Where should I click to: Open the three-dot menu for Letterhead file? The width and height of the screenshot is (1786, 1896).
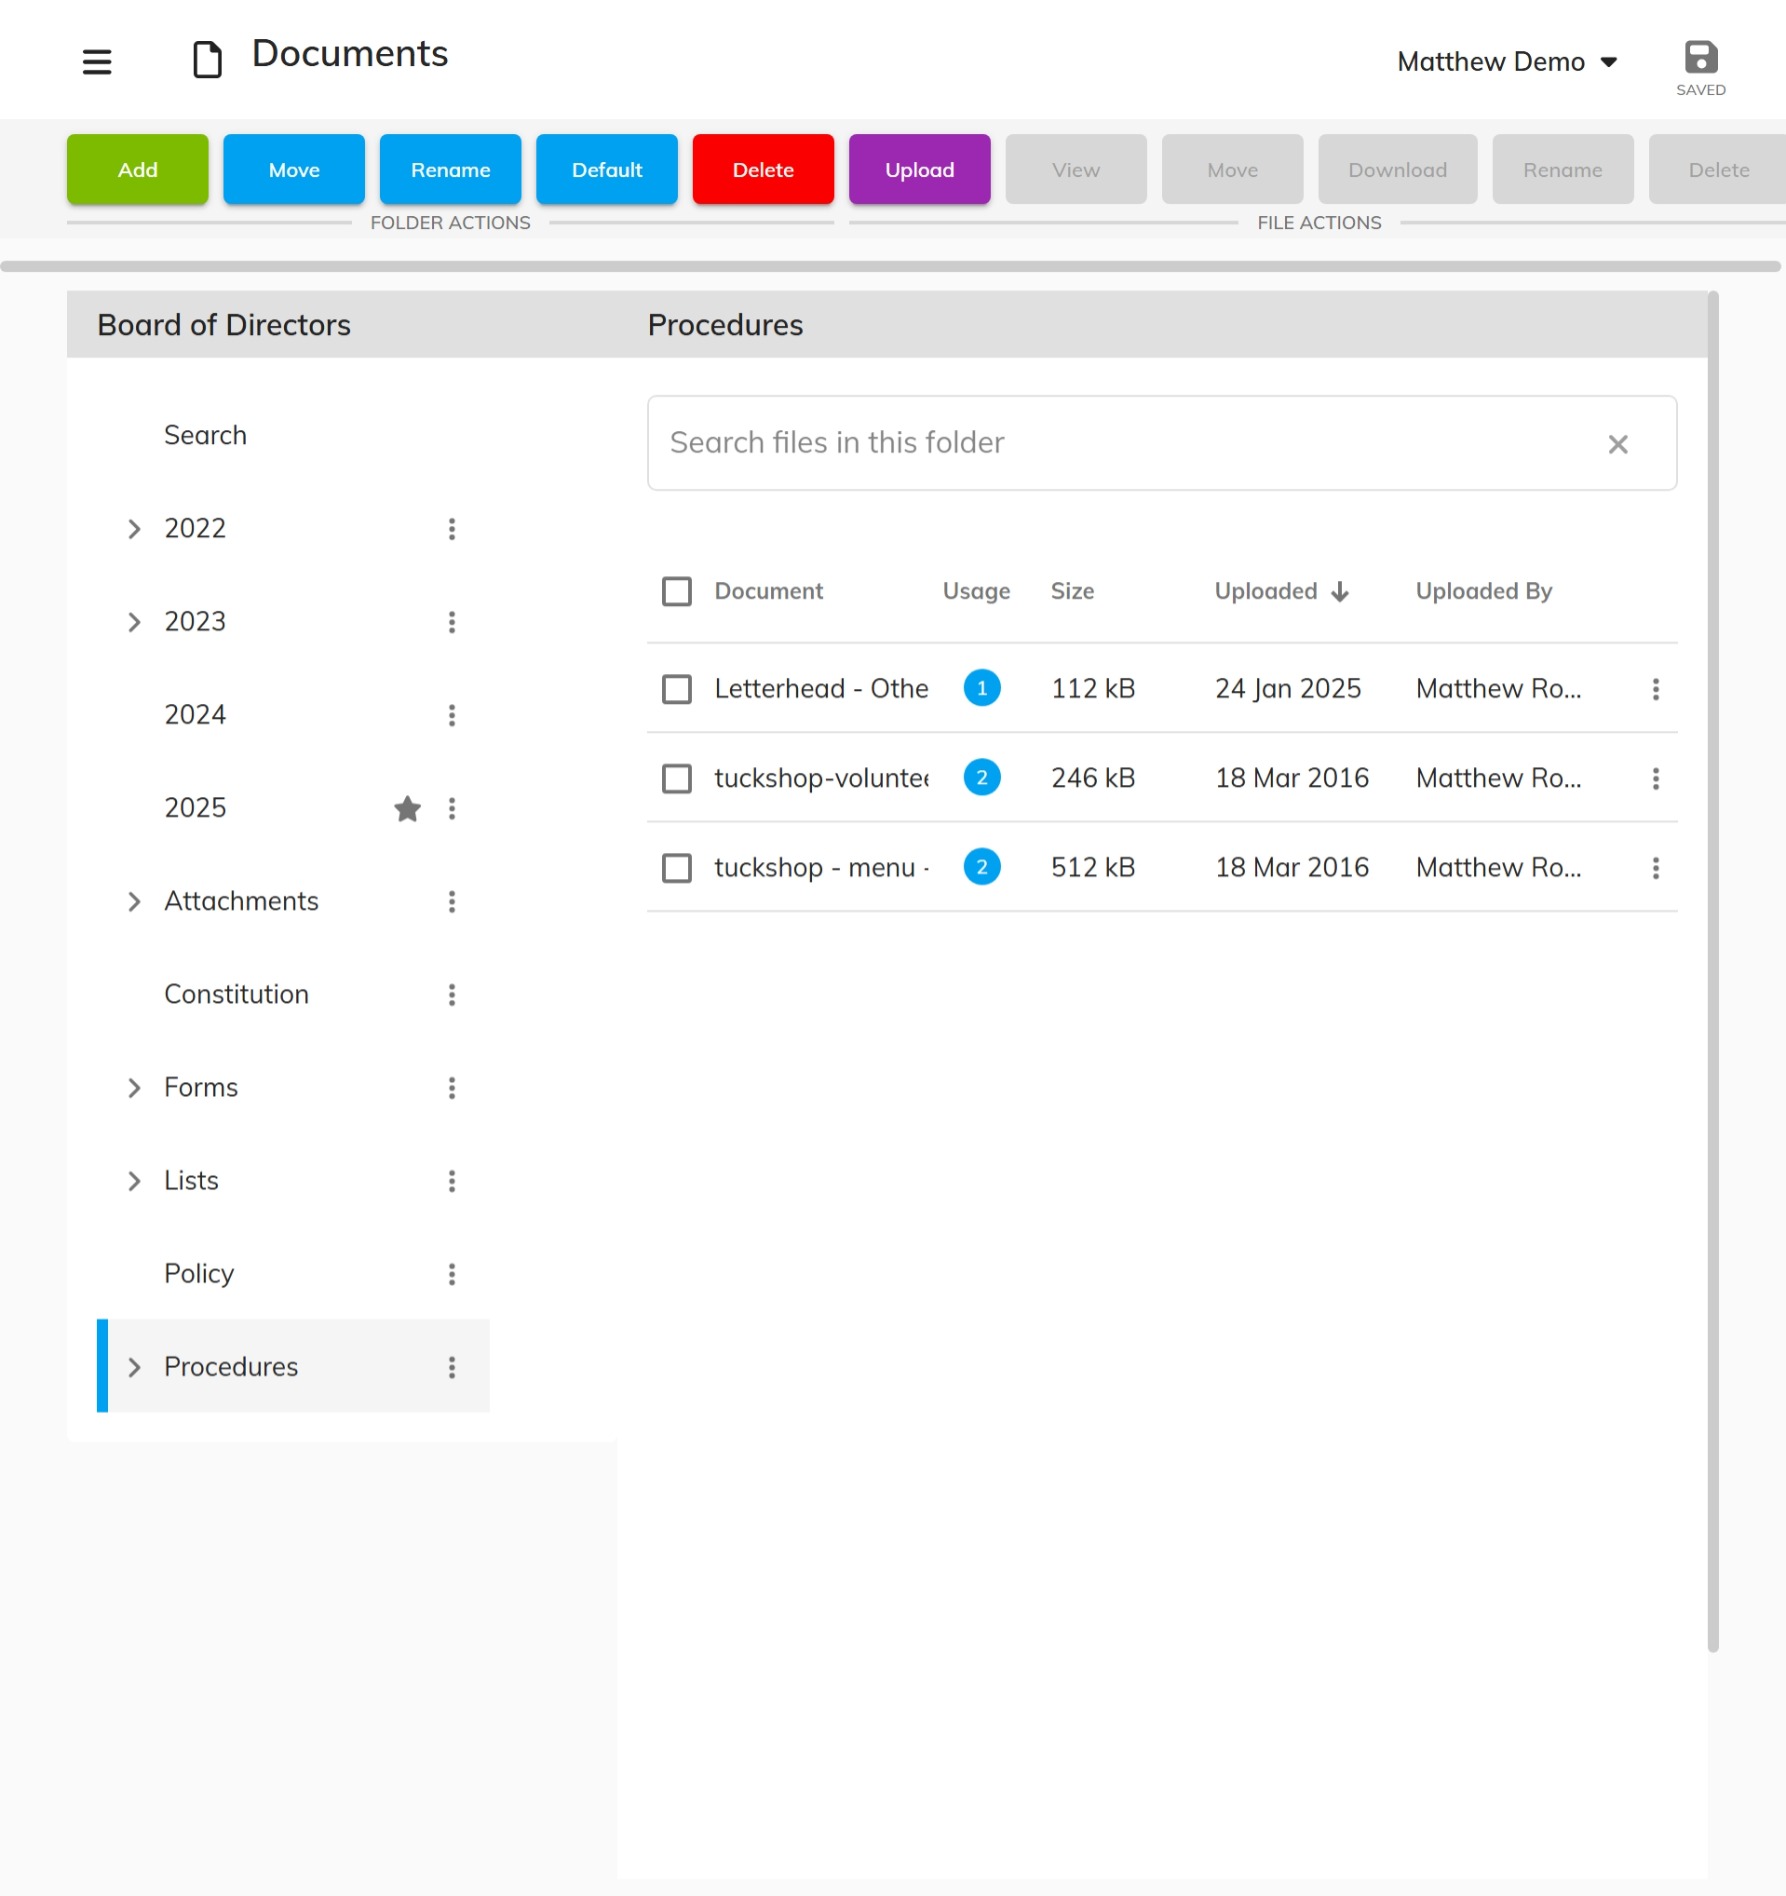tap(1656, 689)
